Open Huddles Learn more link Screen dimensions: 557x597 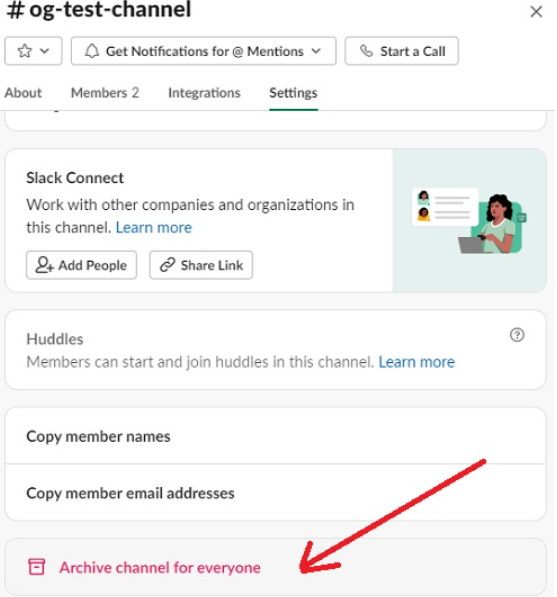pyautogui.click(x=417, y=362)
